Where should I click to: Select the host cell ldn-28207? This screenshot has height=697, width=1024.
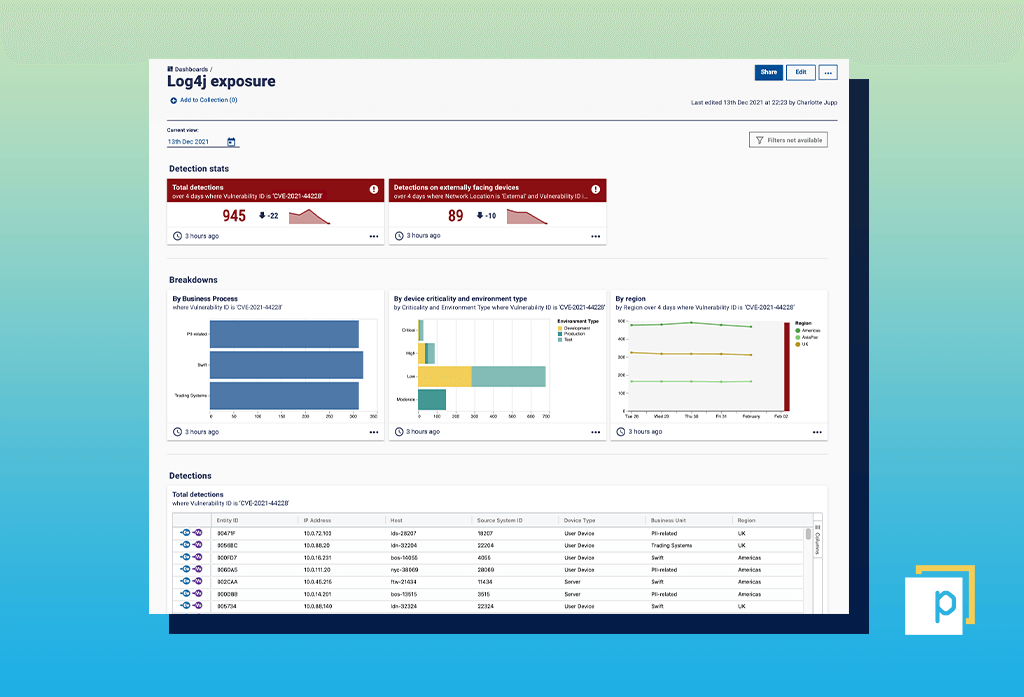403,534
